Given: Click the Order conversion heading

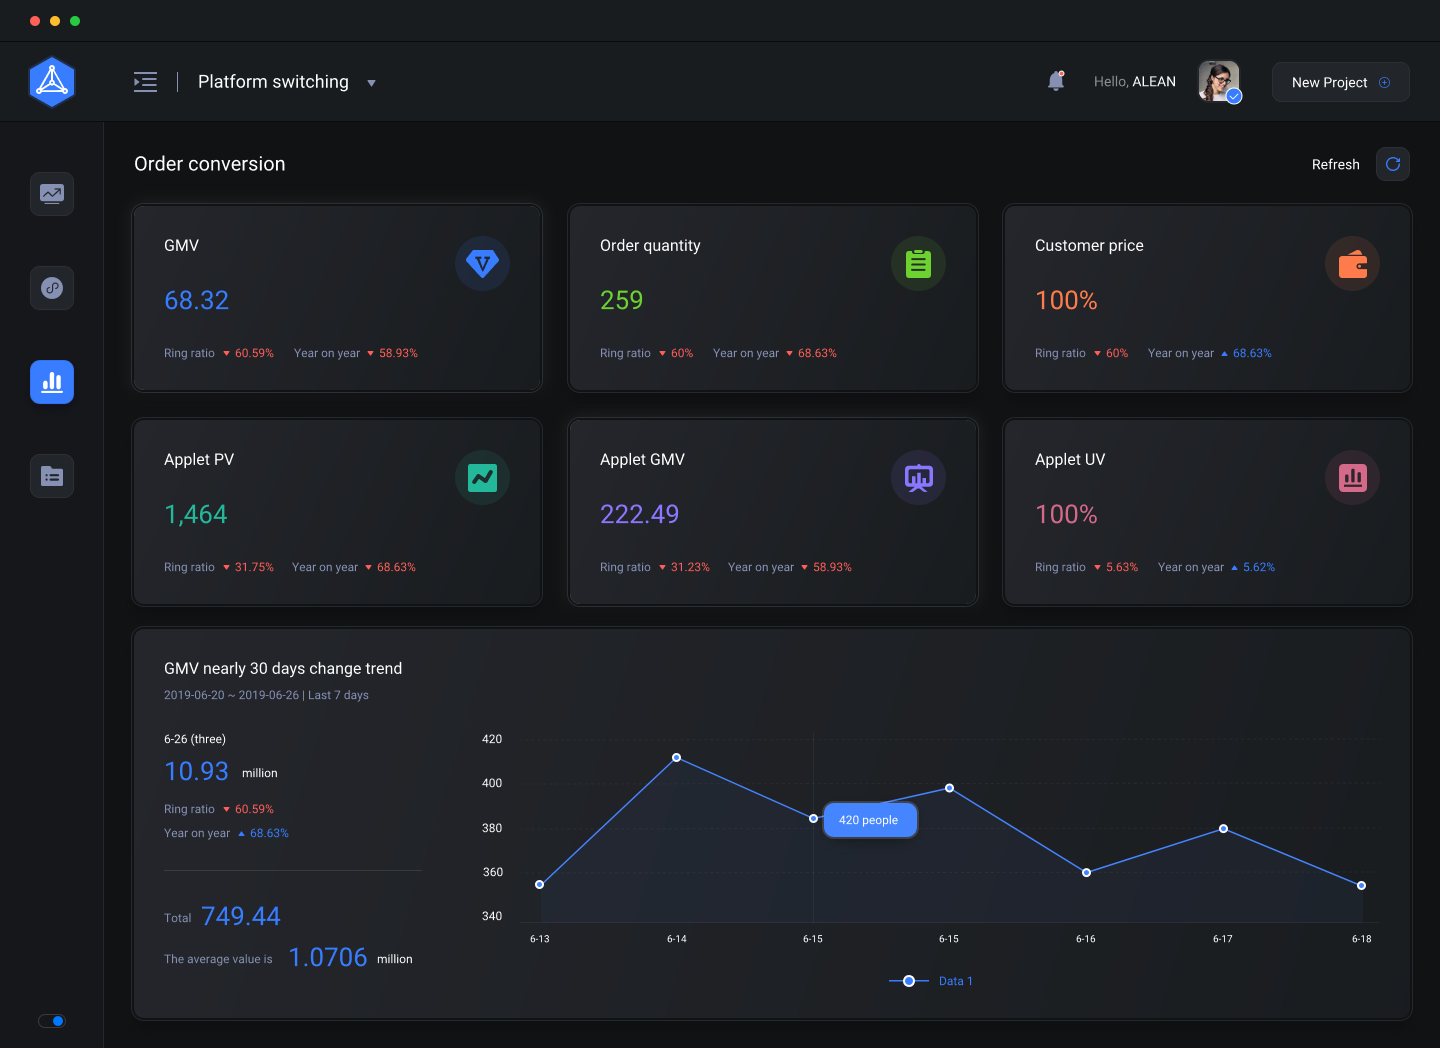Looking at the screenshot, I should tap(210, 164).
